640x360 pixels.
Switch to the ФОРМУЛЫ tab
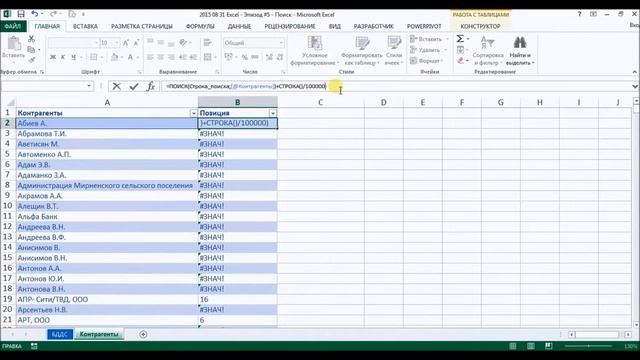click(200, 26)
